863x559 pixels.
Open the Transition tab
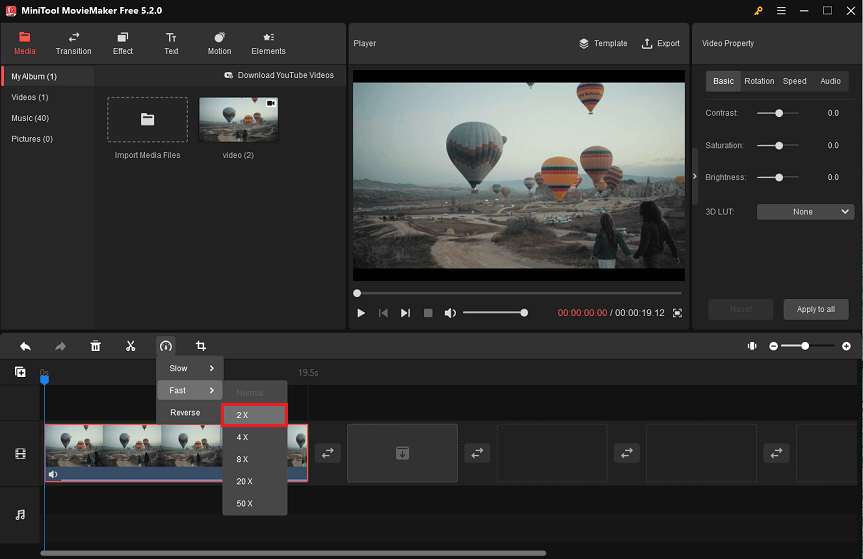click(73, 43)
